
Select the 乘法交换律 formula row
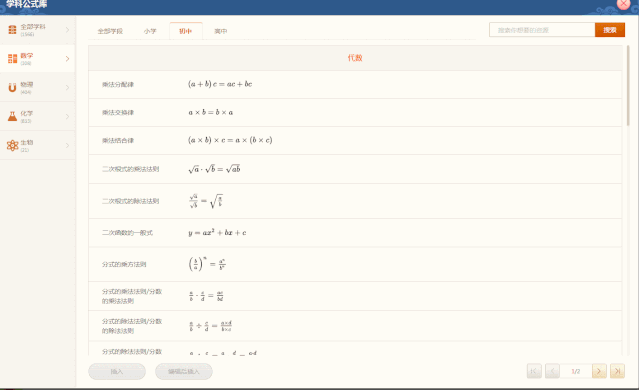355,112
